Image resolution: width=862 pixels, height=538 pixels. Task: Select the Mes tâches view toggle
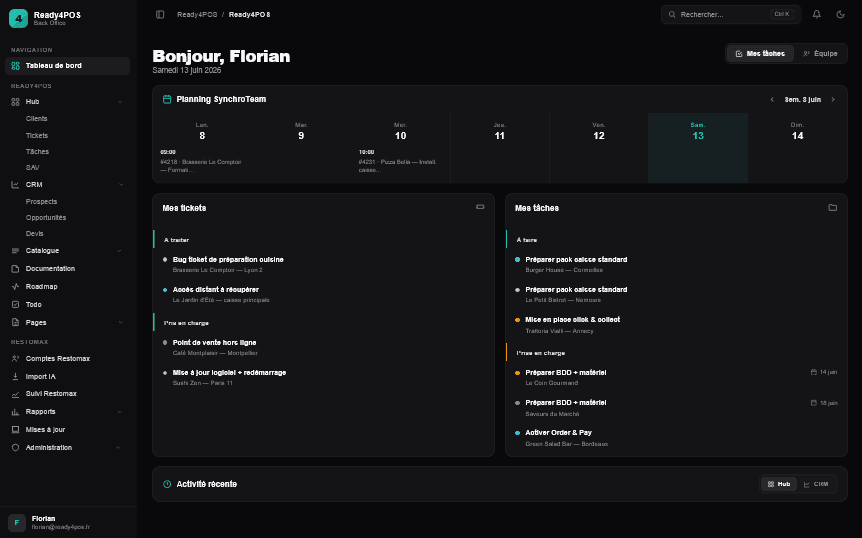click(x=760, y=53)
